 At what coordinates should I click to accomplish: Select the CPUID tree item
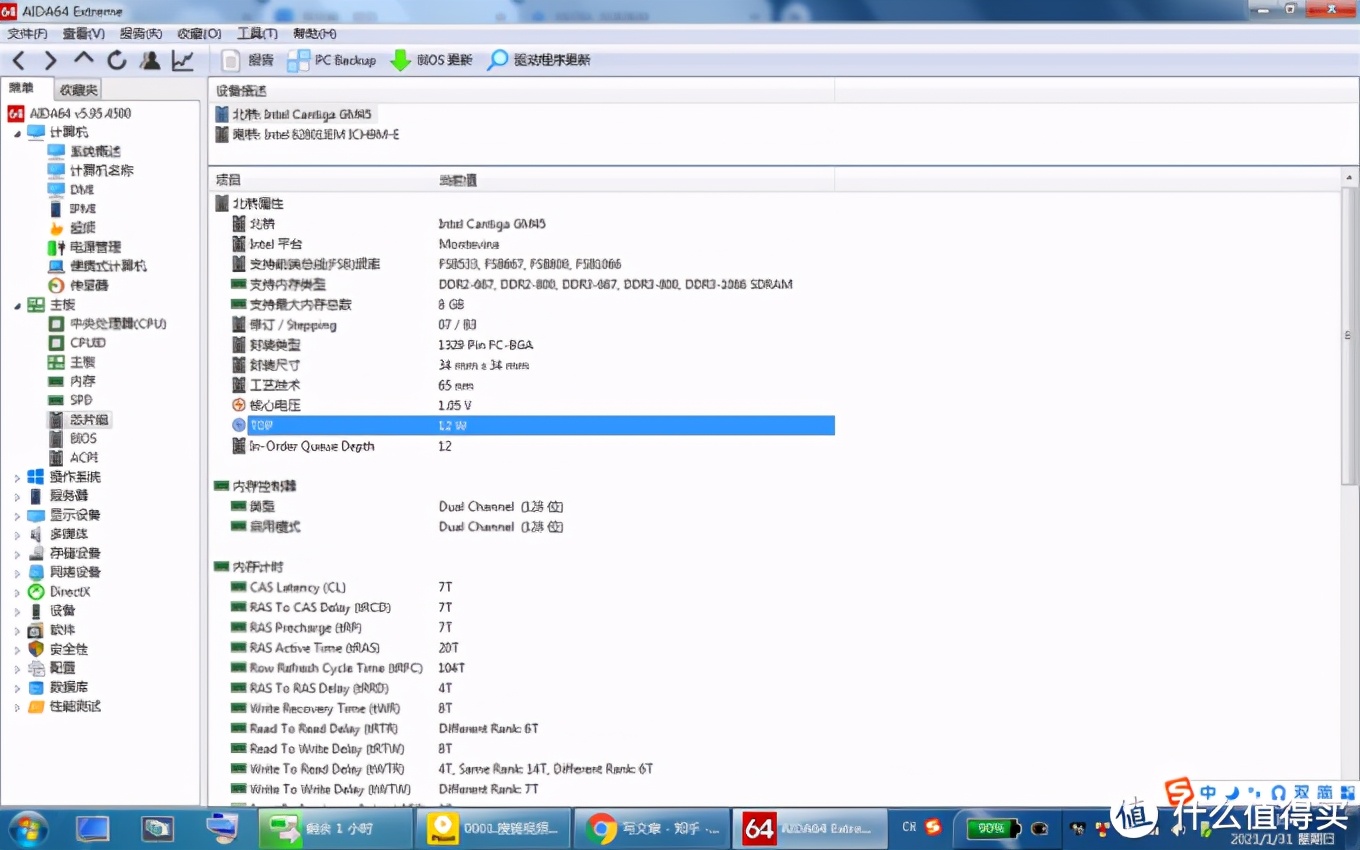coord(77,343)
